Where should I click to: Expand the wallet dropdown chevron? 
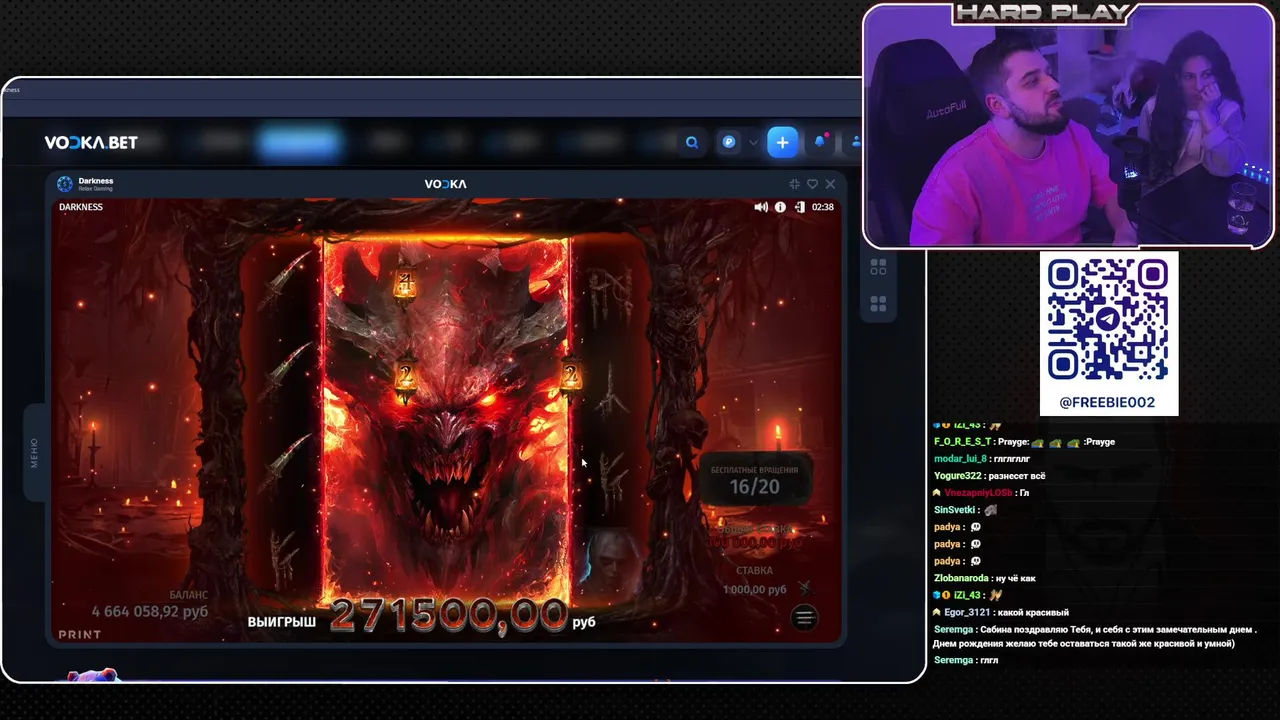pyautogui.click(x=753, y=143)
